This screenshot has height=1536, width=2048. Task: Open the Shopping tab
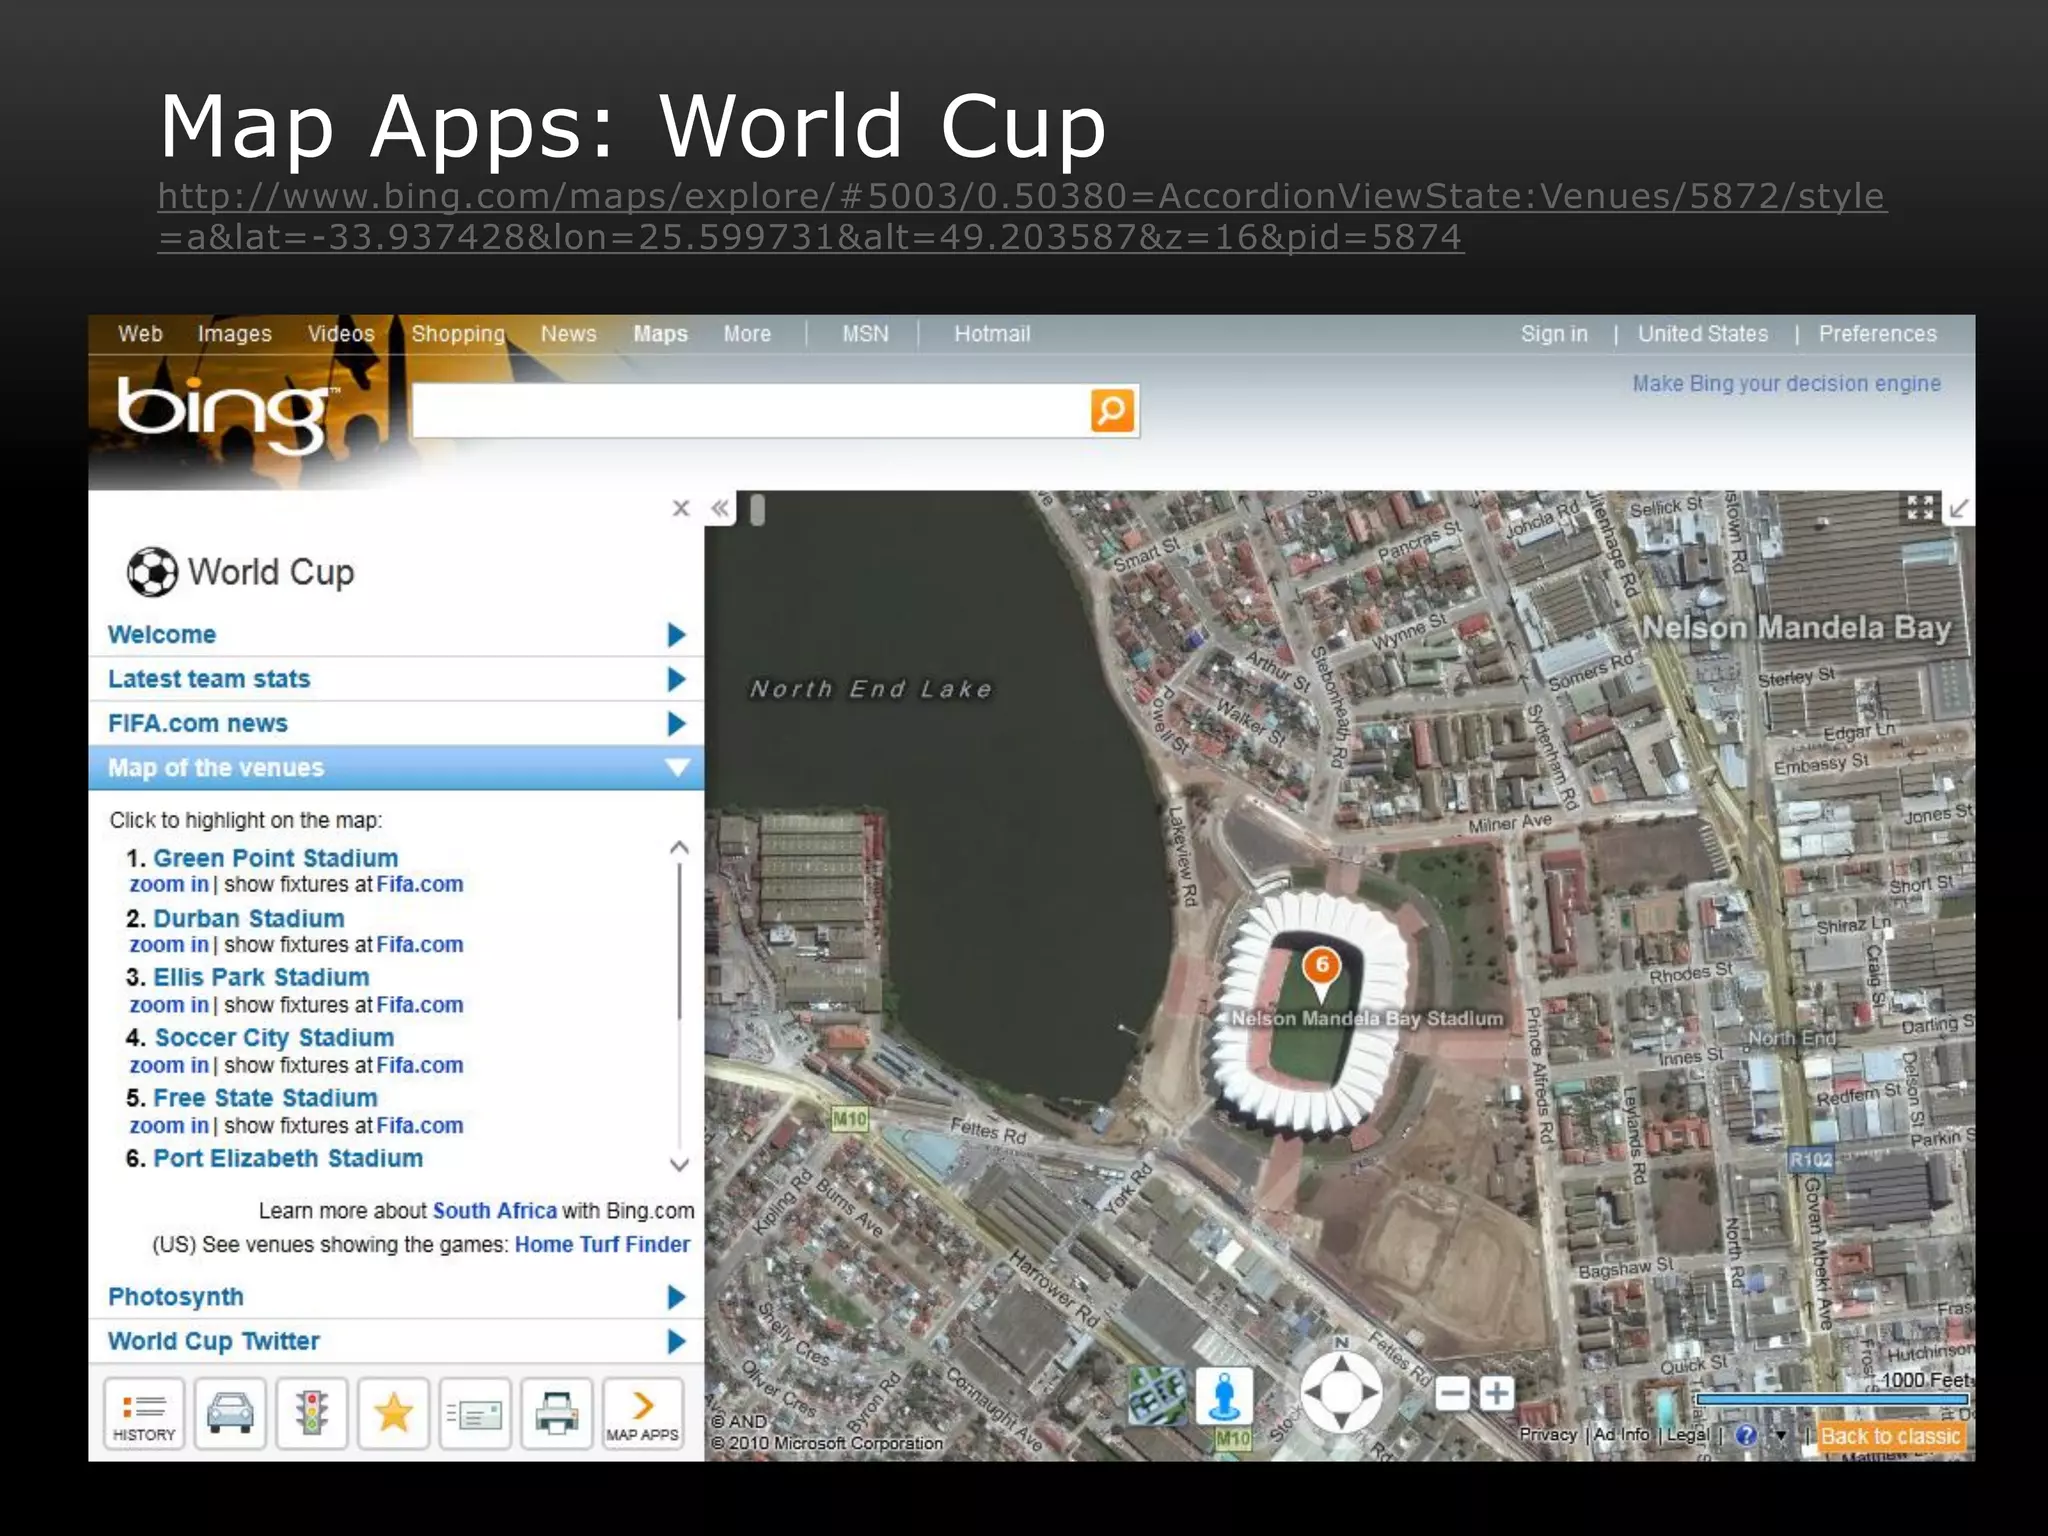tap(458, 334)
